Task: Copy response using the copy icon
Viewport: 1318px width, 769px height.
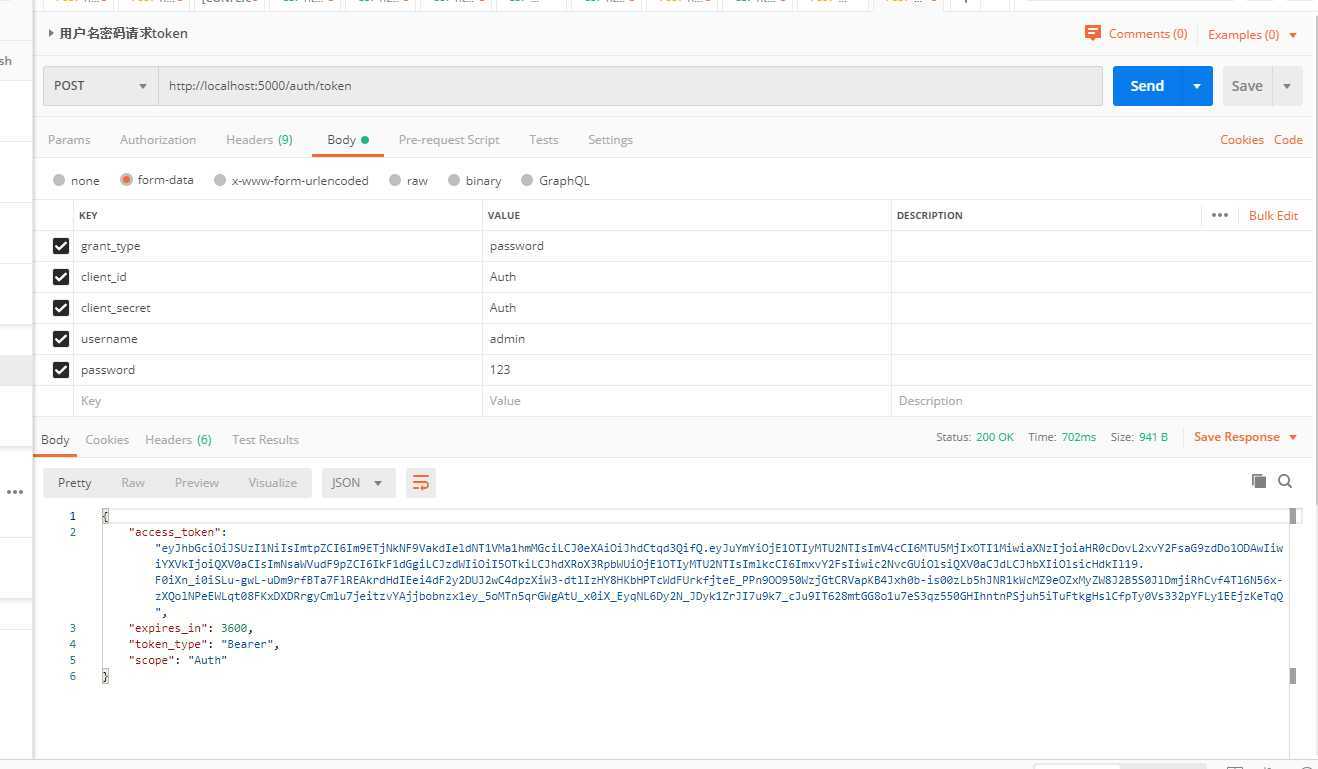Action: pyautogui.click(x=1259, y=481)
